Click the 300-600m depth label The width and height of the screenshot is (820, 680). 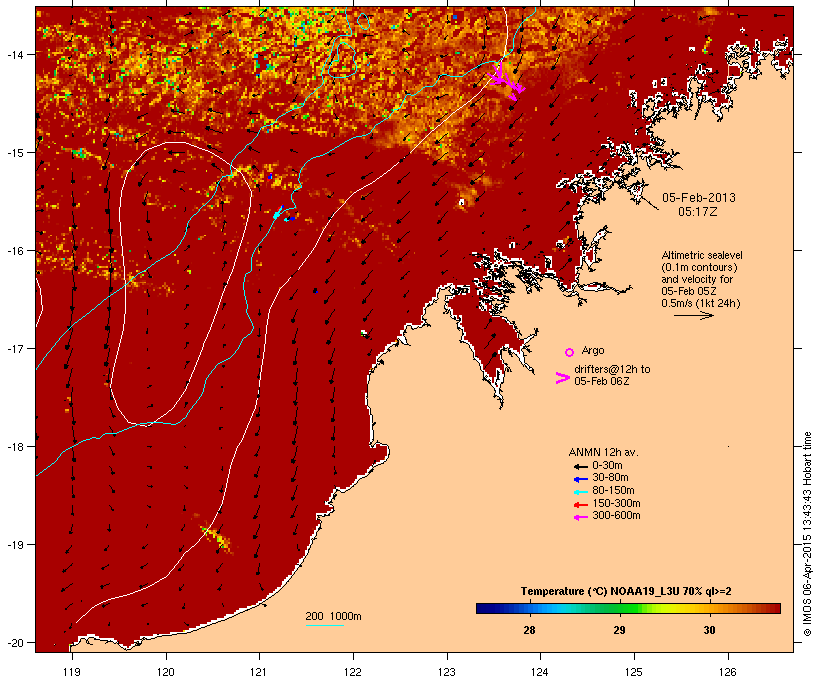(x=616, y=516)
